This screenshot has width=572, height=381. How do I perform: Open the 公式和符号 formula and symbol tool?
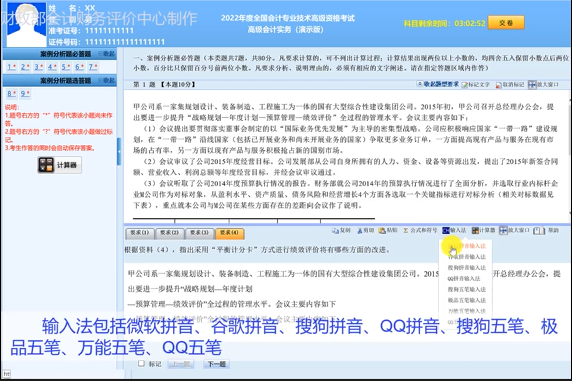[x=420, y=231]
